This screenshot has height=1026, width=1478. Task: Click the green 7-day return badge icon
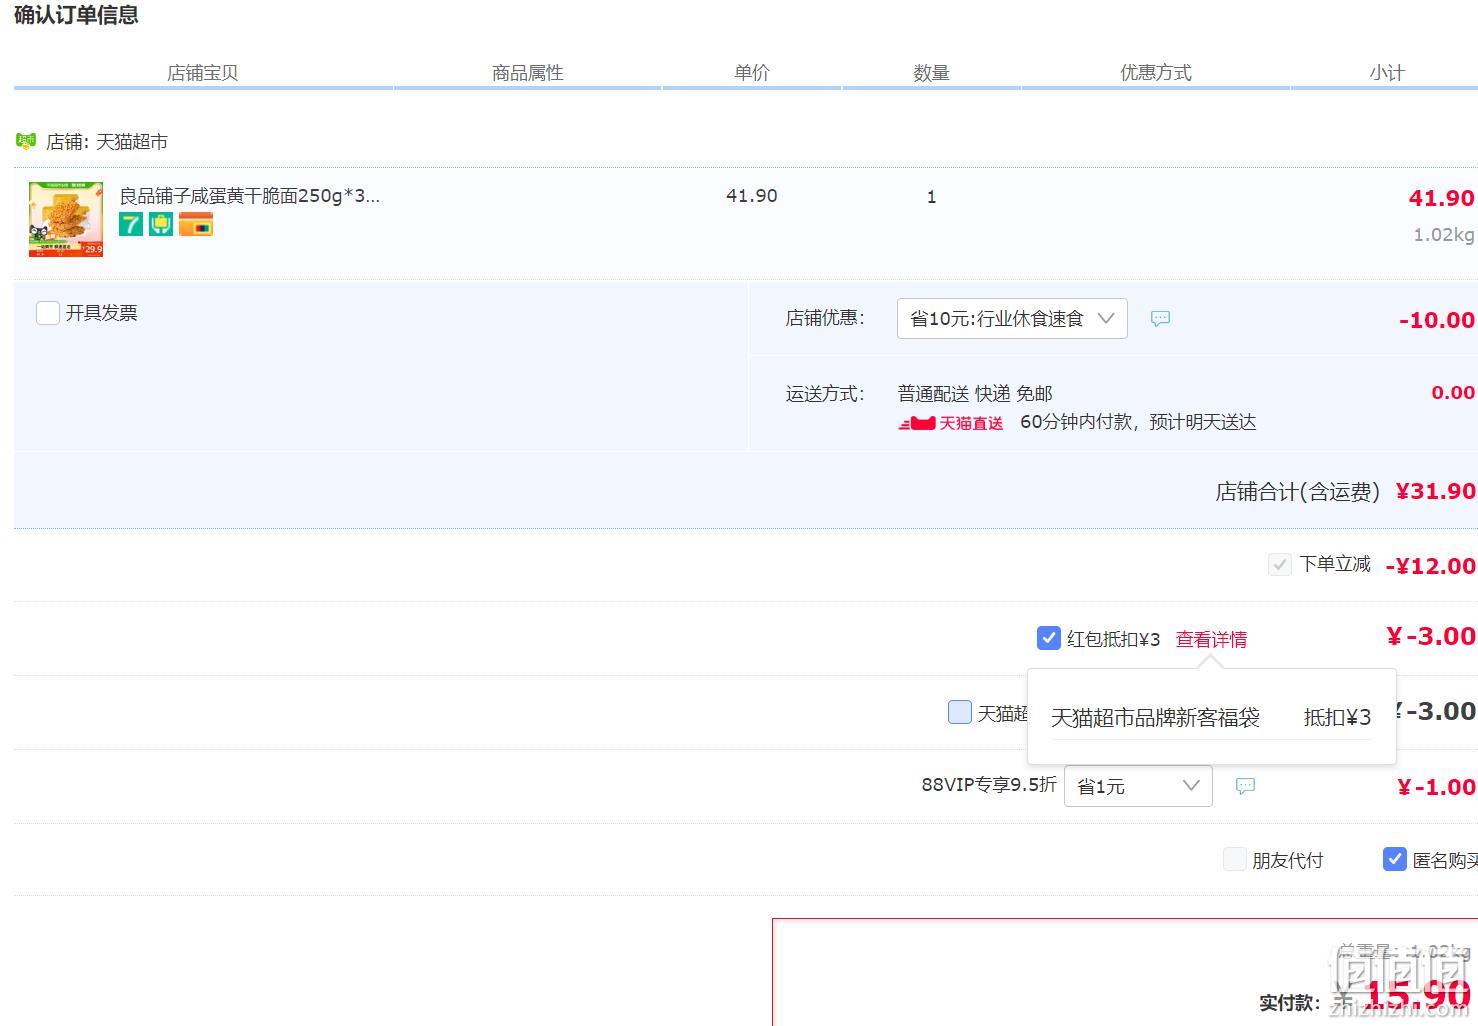tap(131, 224)
